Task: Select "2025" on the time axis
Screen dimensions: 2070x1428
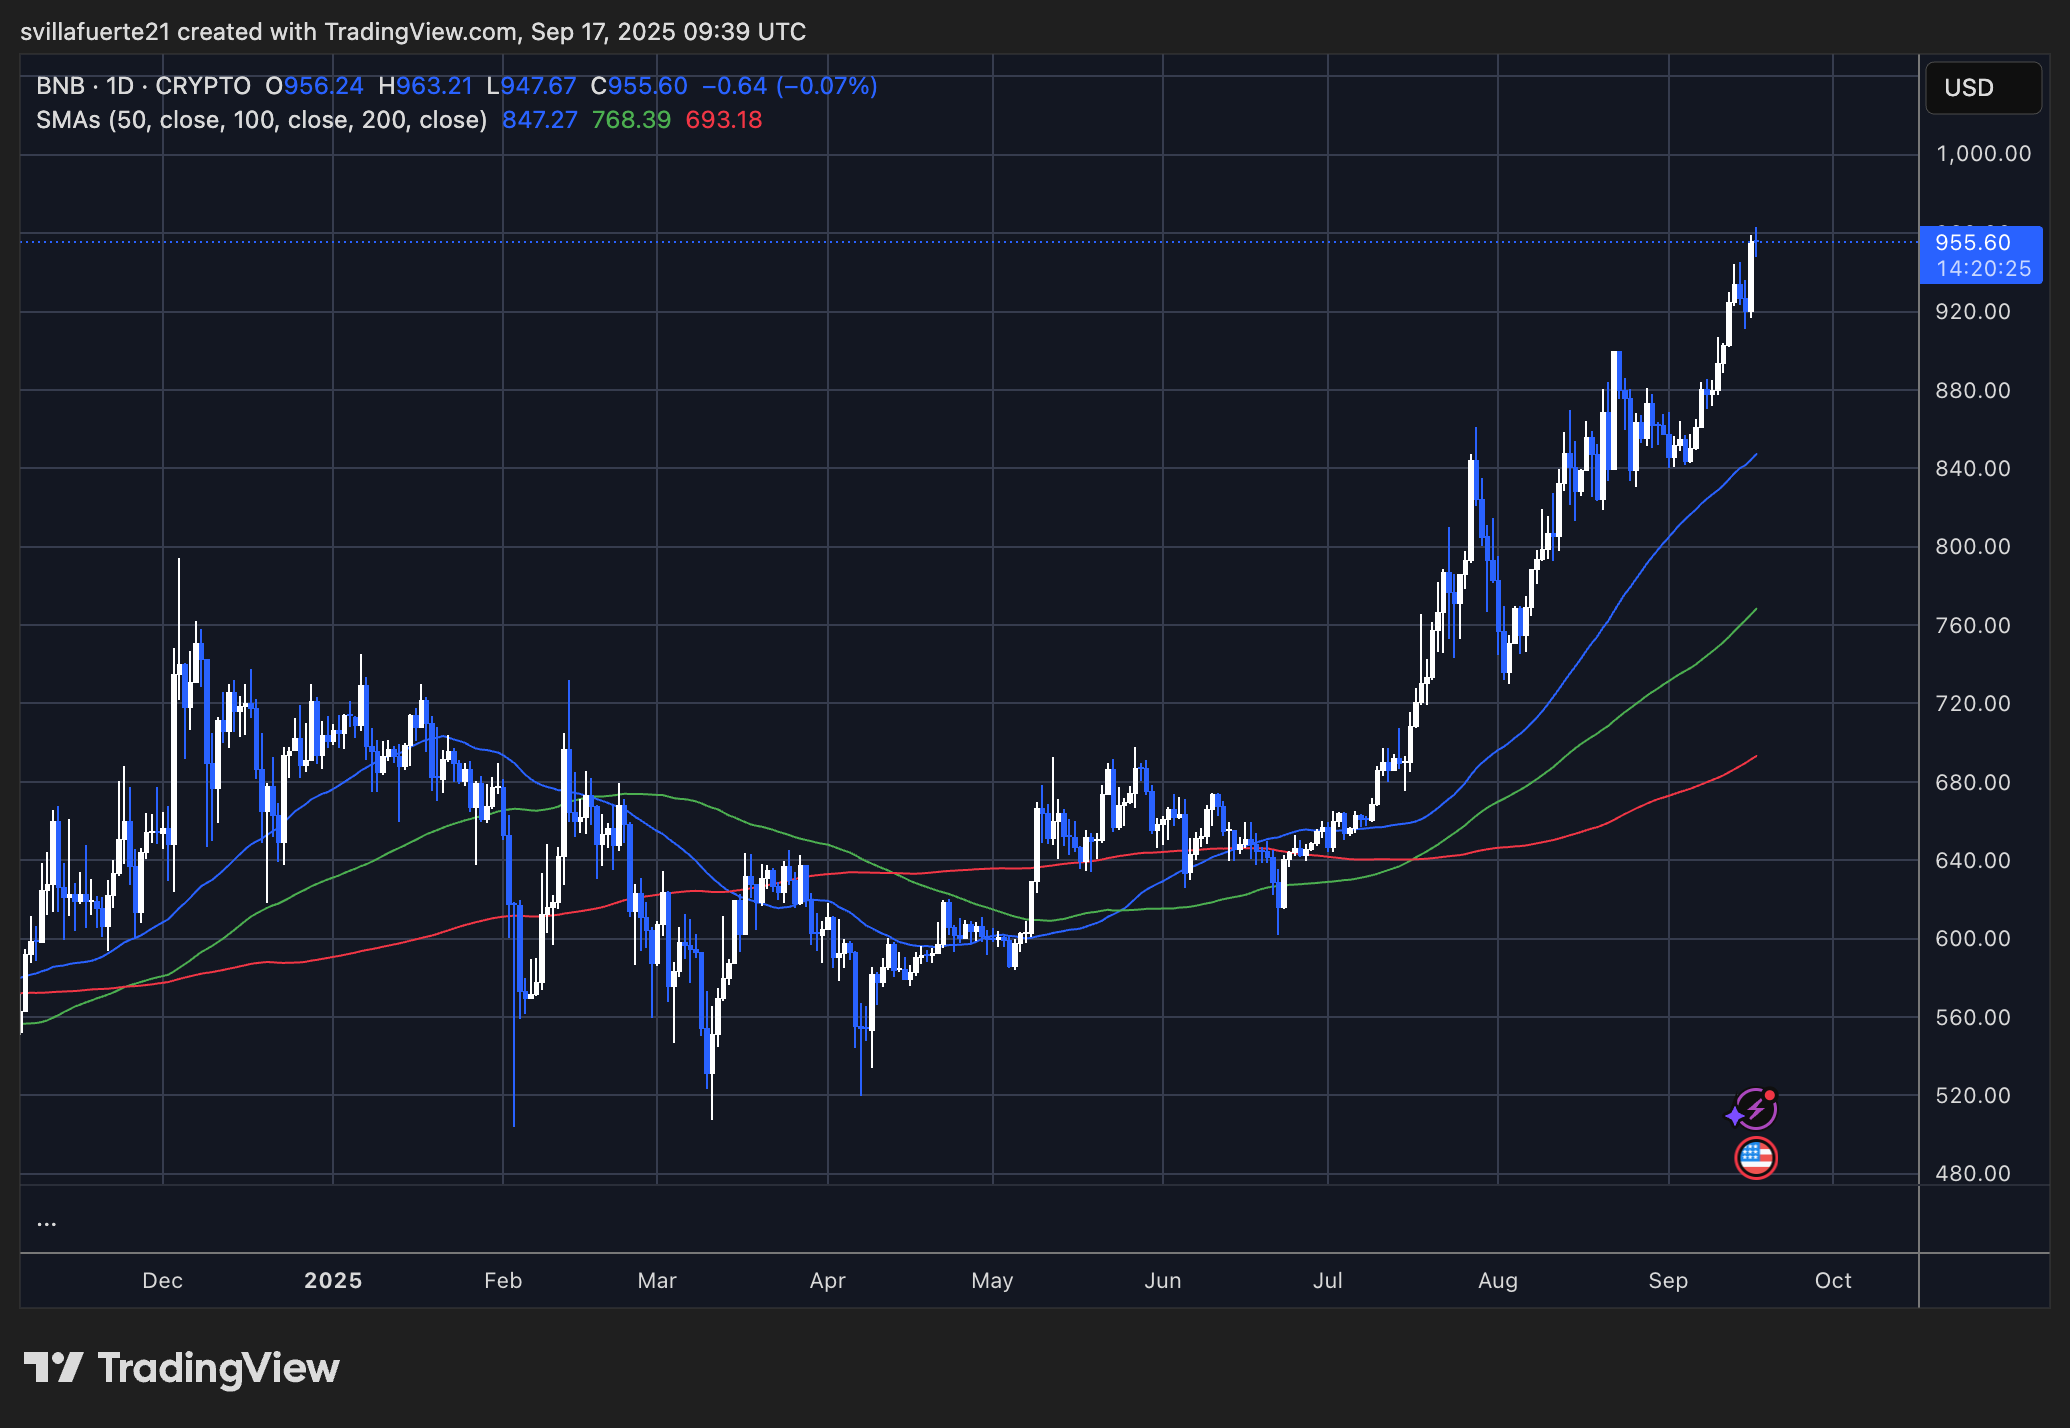Action: (333, 1280)
